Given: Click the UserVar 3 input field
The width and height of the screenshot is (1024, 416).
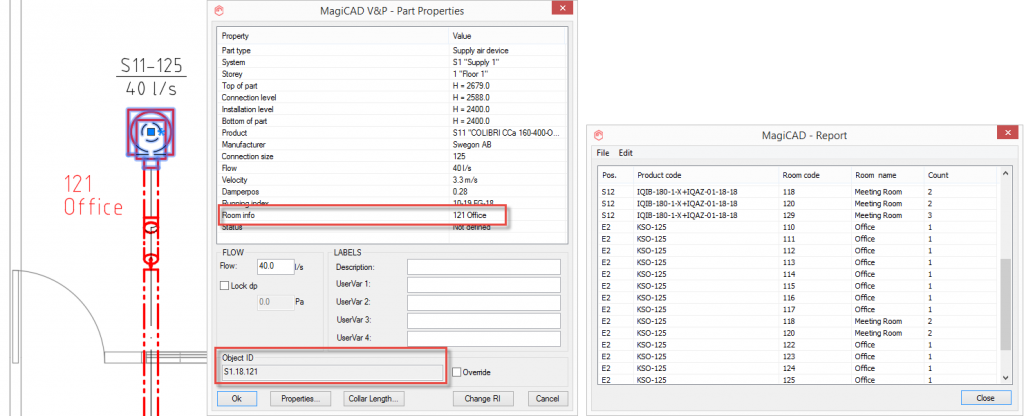Looking at the screenshot, I should (483, 321).
